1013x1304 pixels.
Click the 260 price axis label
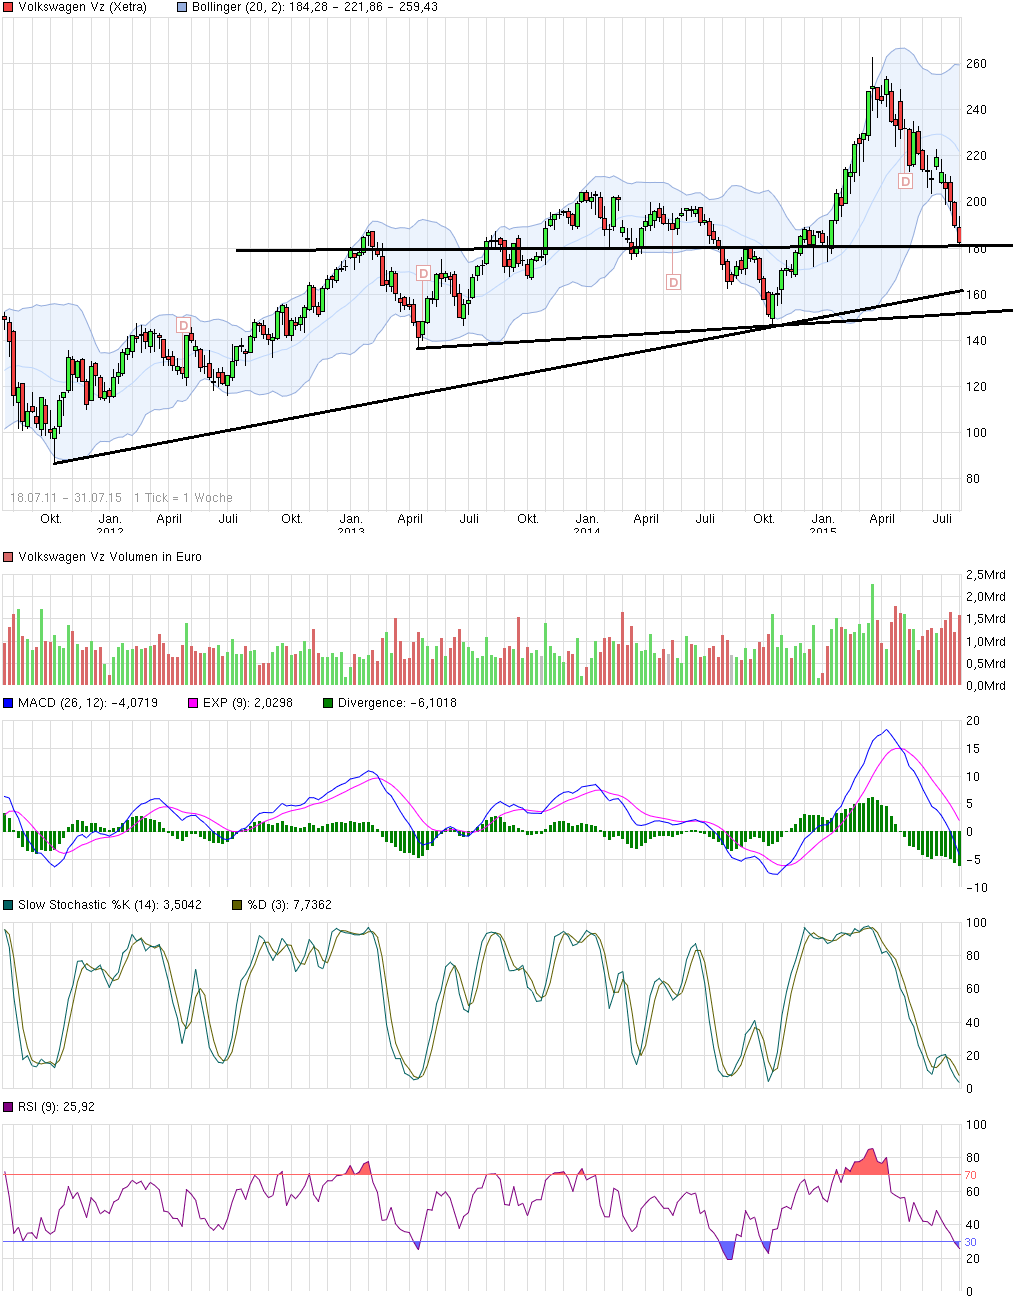click(x=976, y=64)
